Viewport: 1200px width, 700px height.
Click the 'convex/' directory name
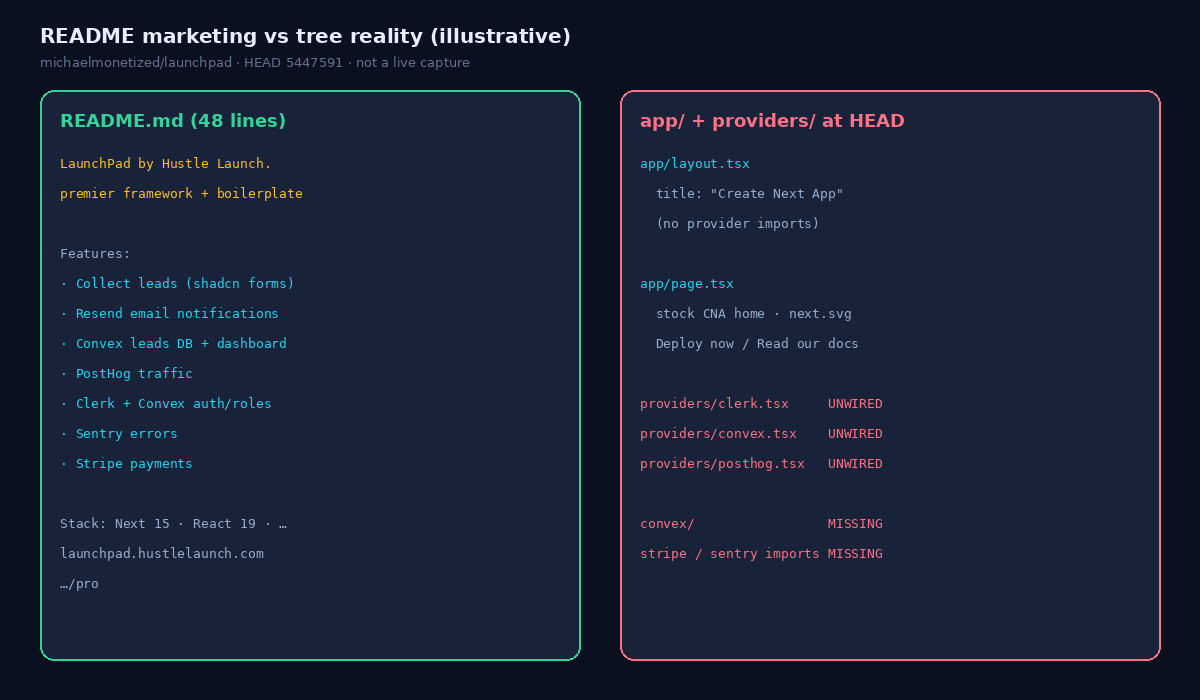(x=667, y=524)
